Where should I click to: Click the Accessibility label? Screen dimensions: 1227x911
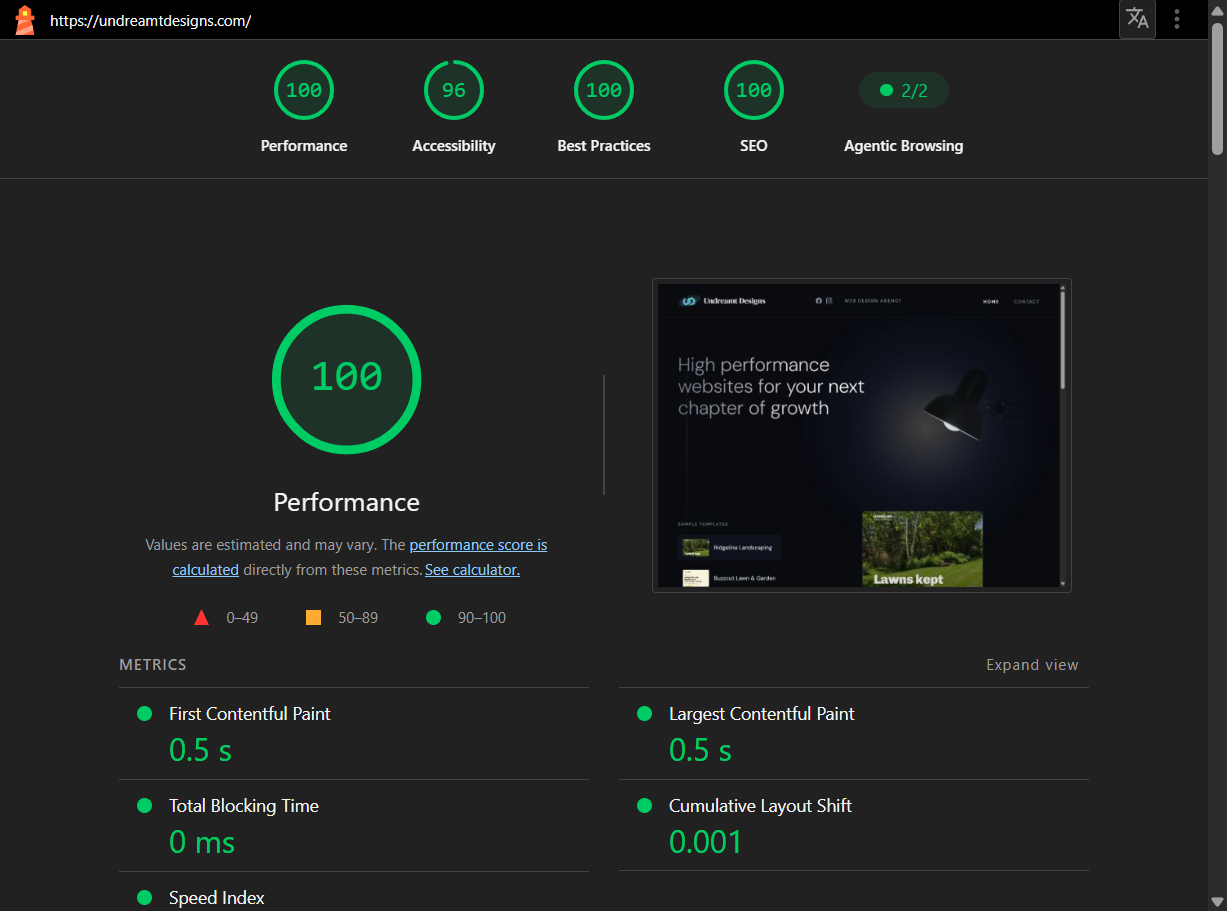pyautogui.click(x=454, y=146)
